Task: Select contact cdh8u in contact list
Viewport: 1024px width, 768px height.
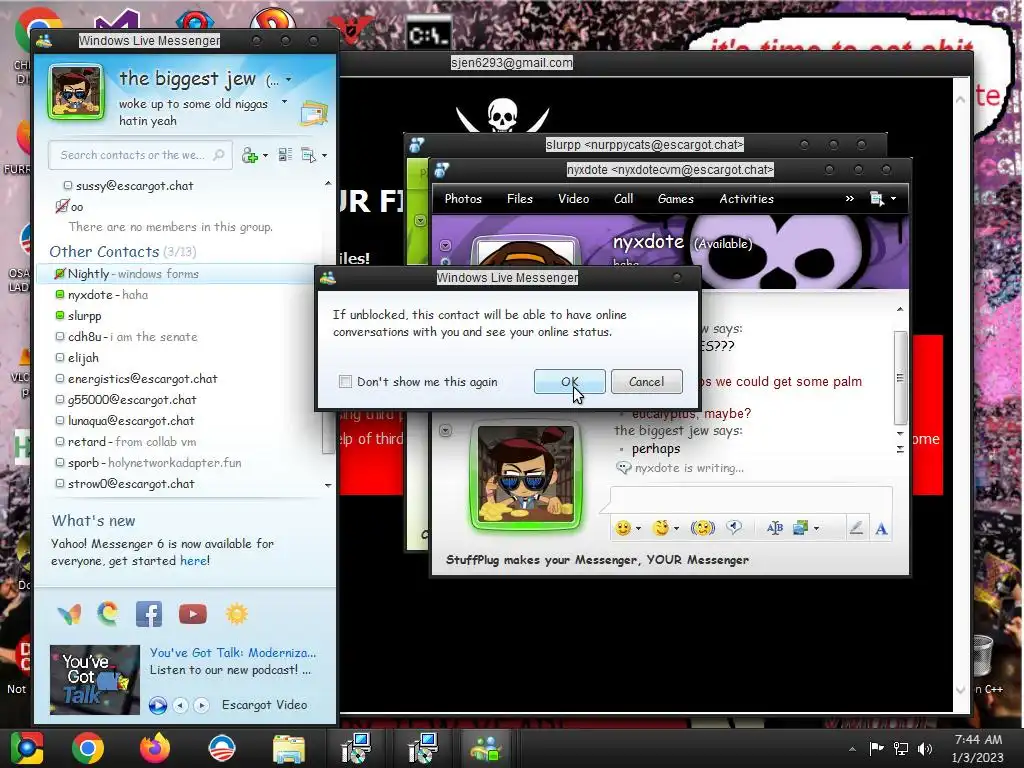Action: pos(176,336)
